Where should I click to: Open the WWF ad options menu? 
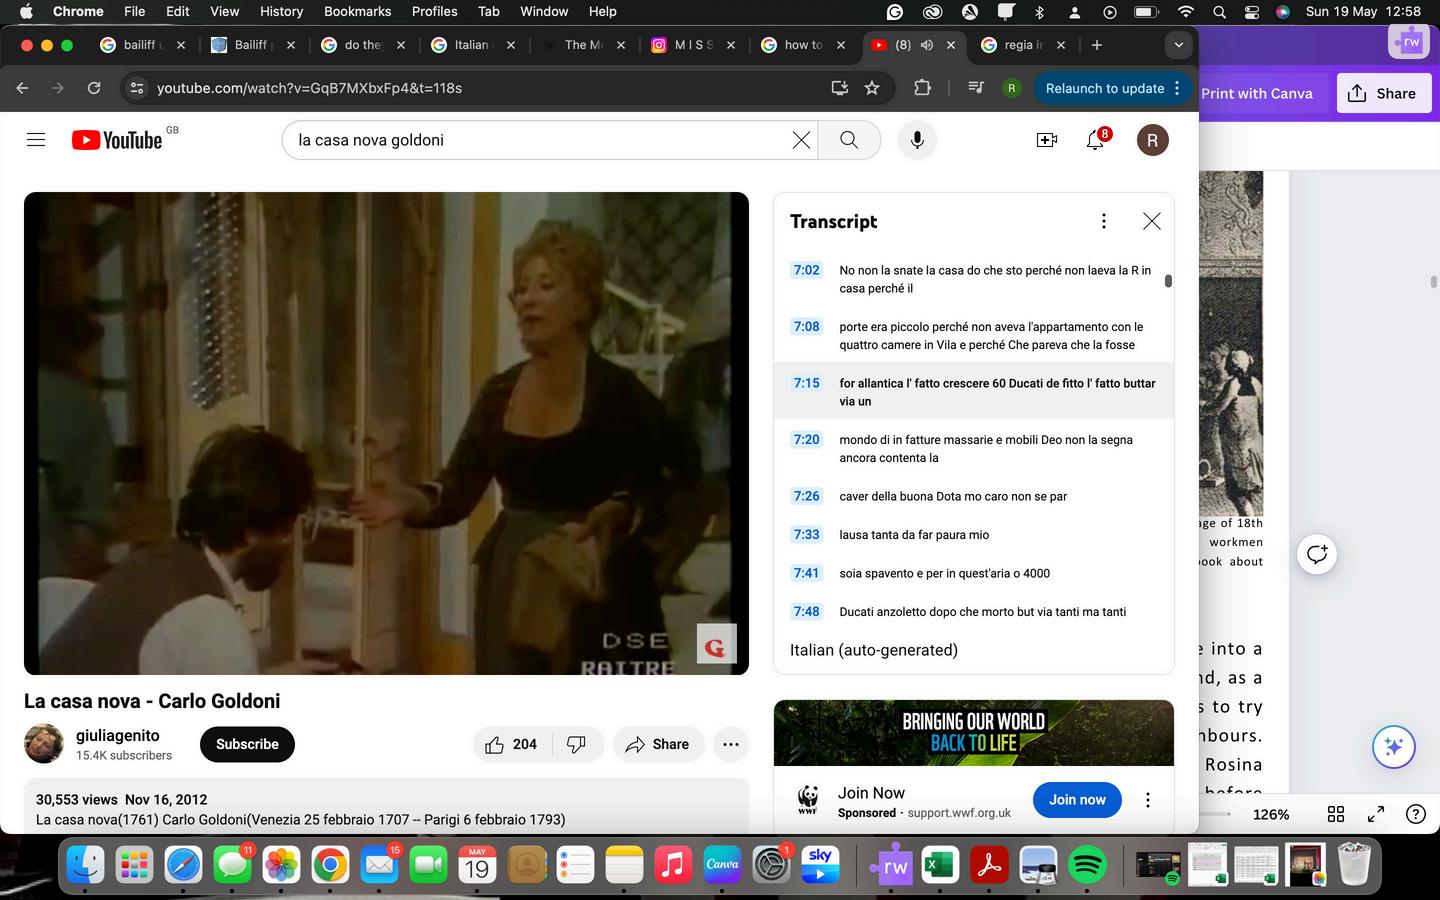tap(1148, 799)
